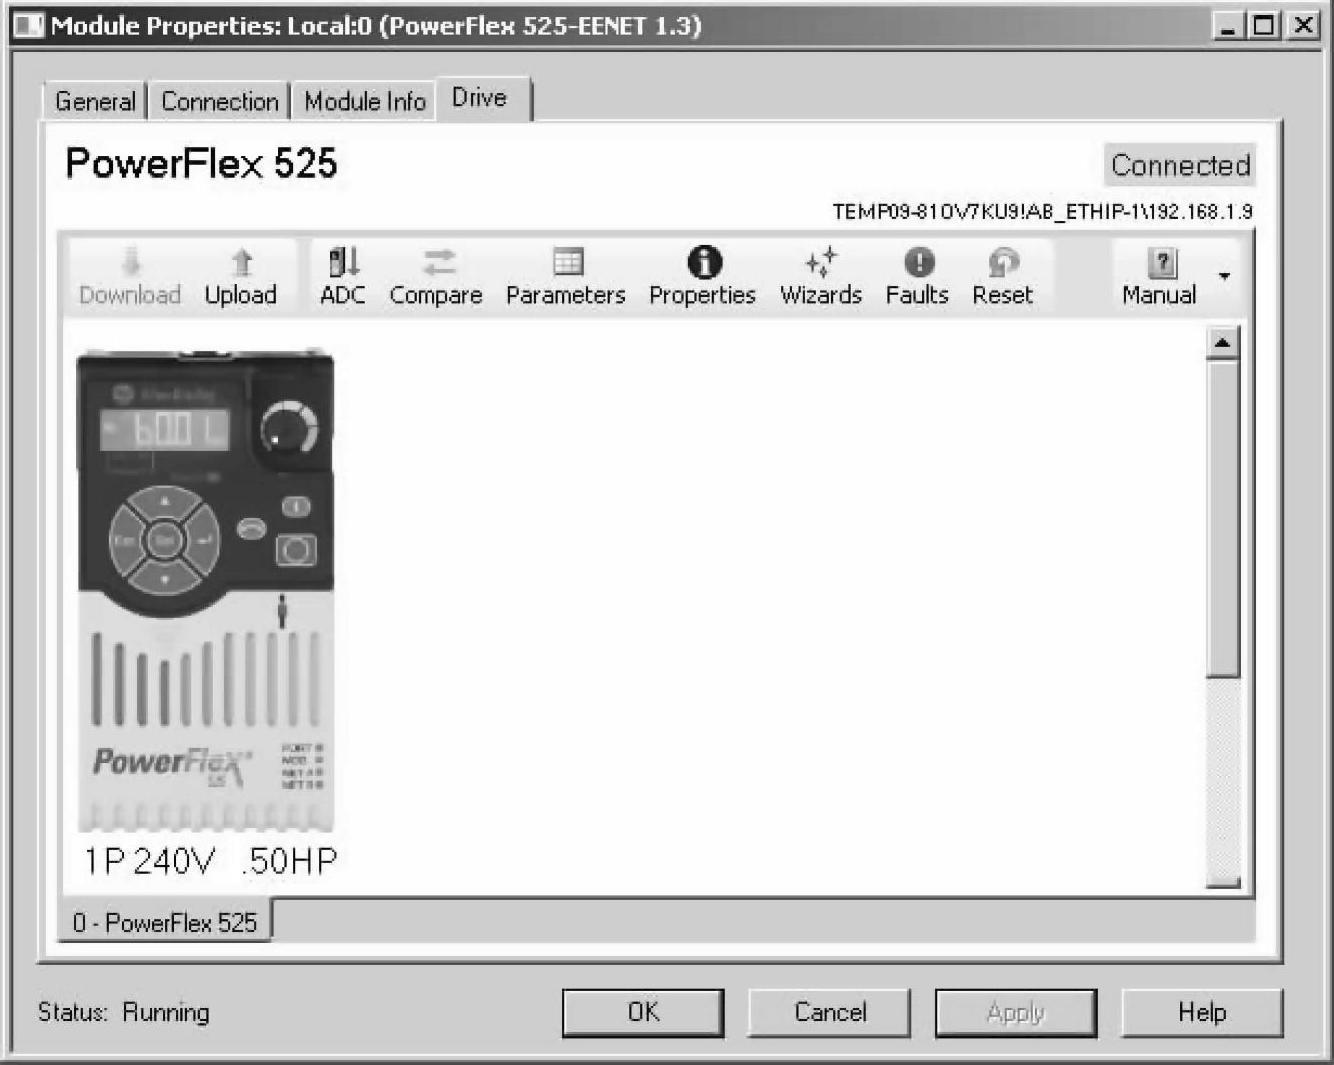Switch to the General tab
This screenshot has width=1334, height=1065.
pos(95,101)
